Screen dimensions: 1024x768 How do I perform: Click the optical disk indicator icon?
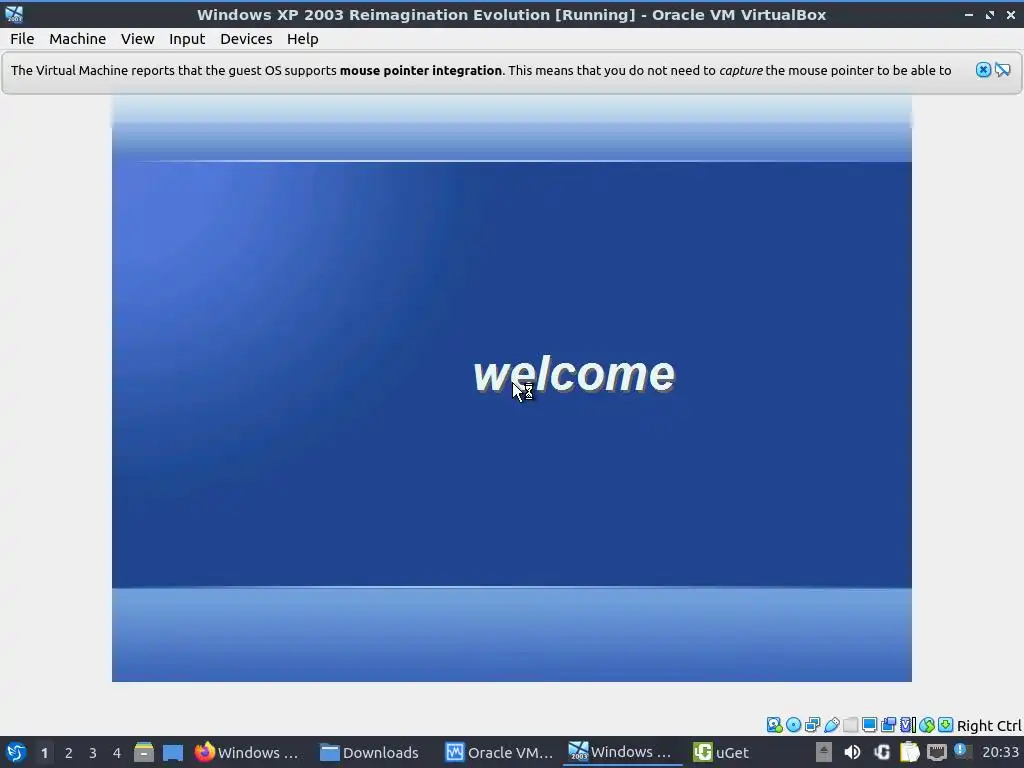pyautogui.click(x=793, y=725)
